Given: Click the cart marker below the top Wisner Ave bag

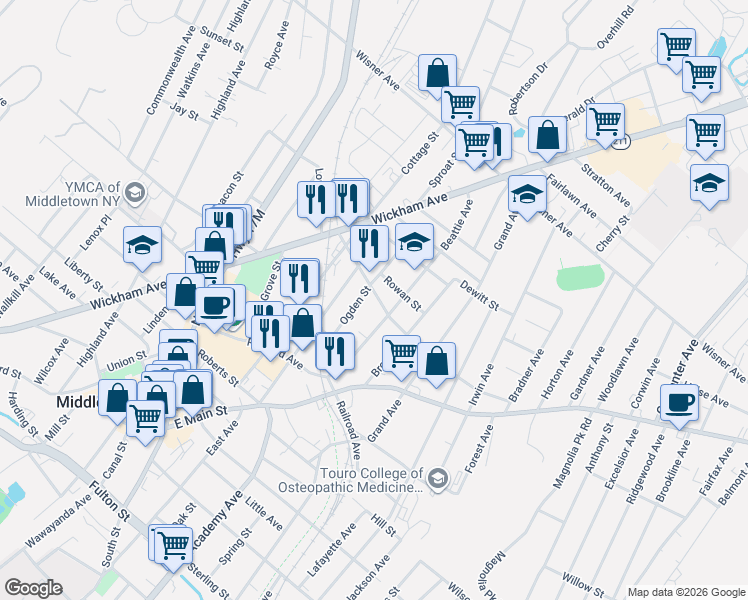Looking at the screenshot, I should pos(460,106).
